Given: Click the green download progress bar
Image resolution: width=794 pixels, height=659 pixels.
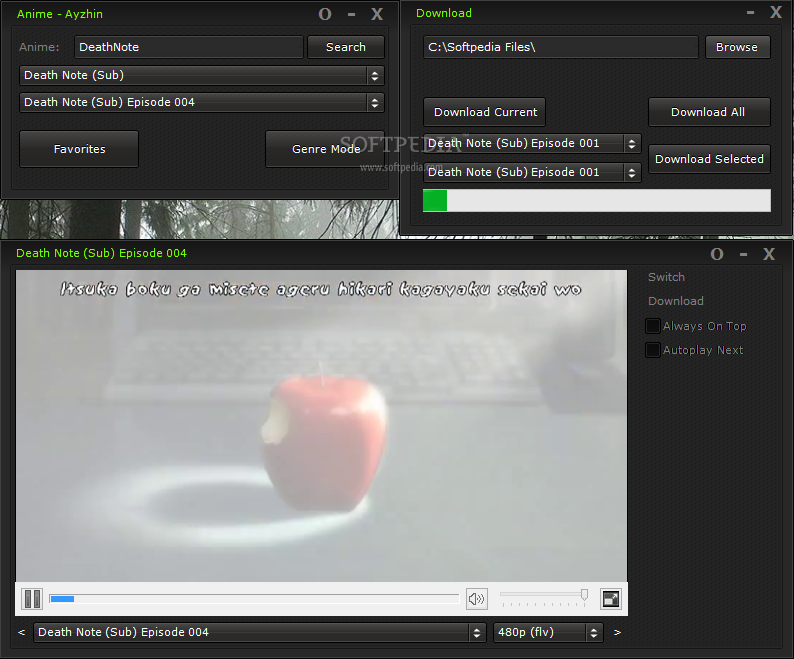Looking at the screenshot, I should coord(597,201).
